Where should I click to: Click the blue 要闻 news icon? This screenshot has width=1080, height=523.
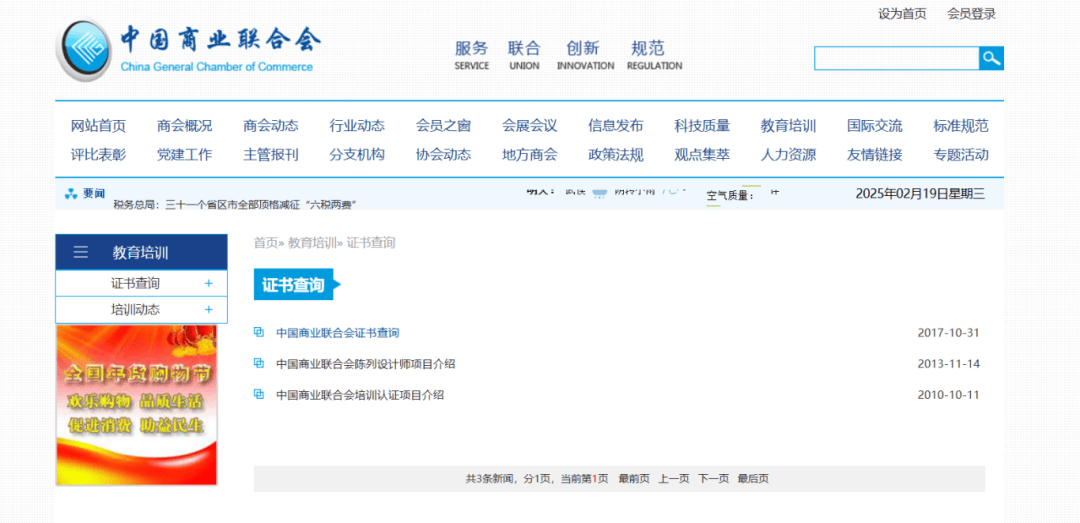point(71,194)
